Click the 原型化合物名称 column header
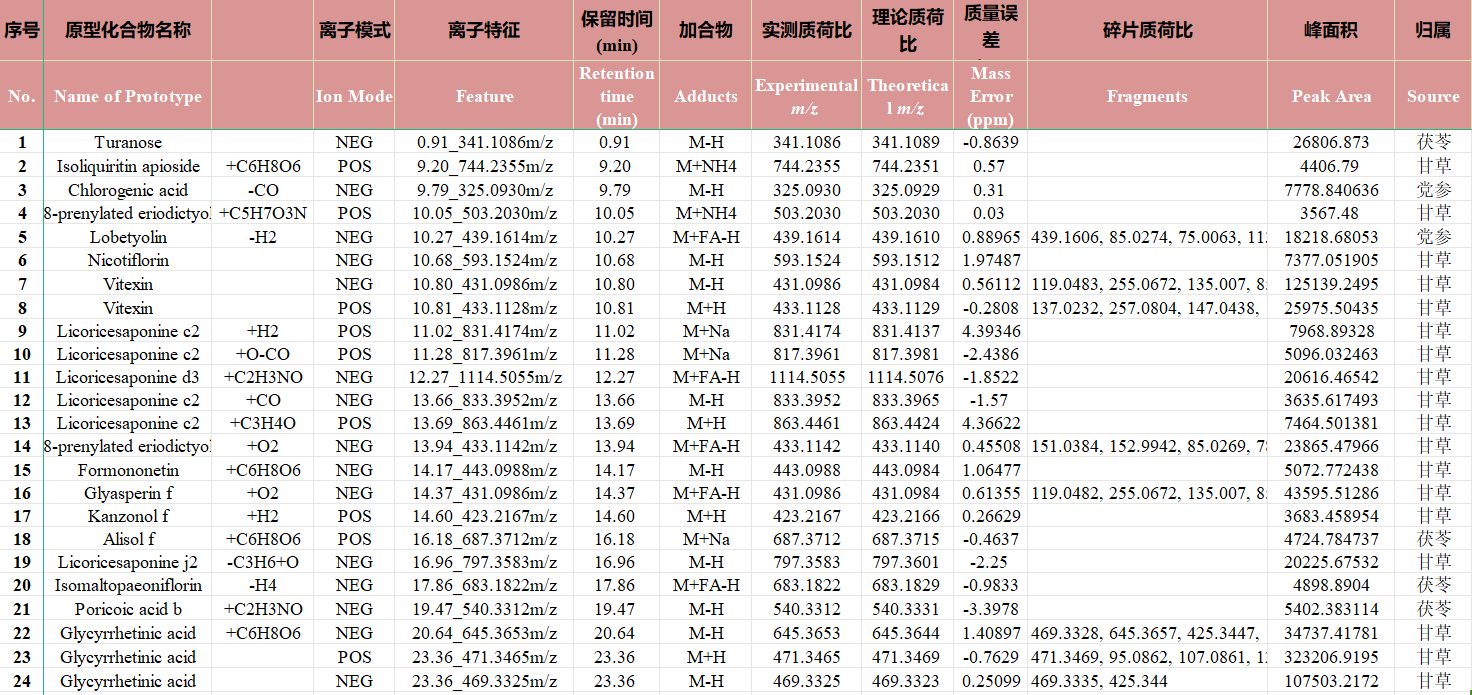The height and width of the screenshot is (695, 1472). click(x=127, y=30)
